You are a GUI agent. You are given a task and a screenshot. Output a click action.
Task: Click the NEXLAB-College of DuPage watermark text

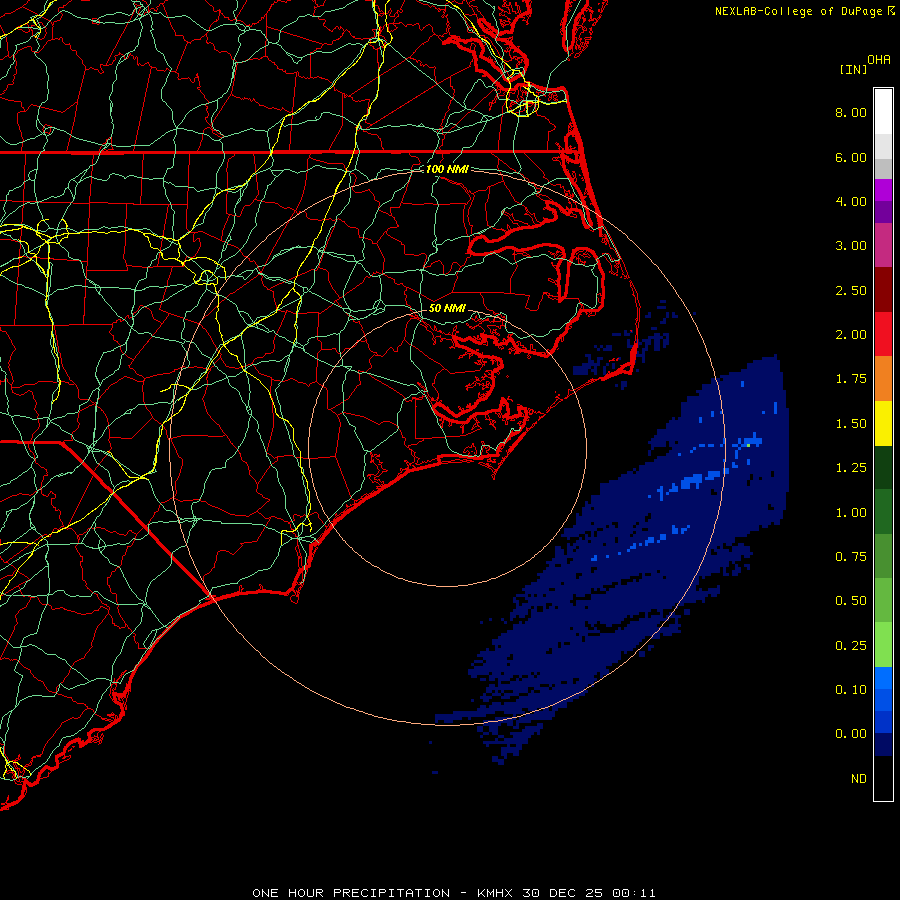pyautogui.click(x=799, y=11)
